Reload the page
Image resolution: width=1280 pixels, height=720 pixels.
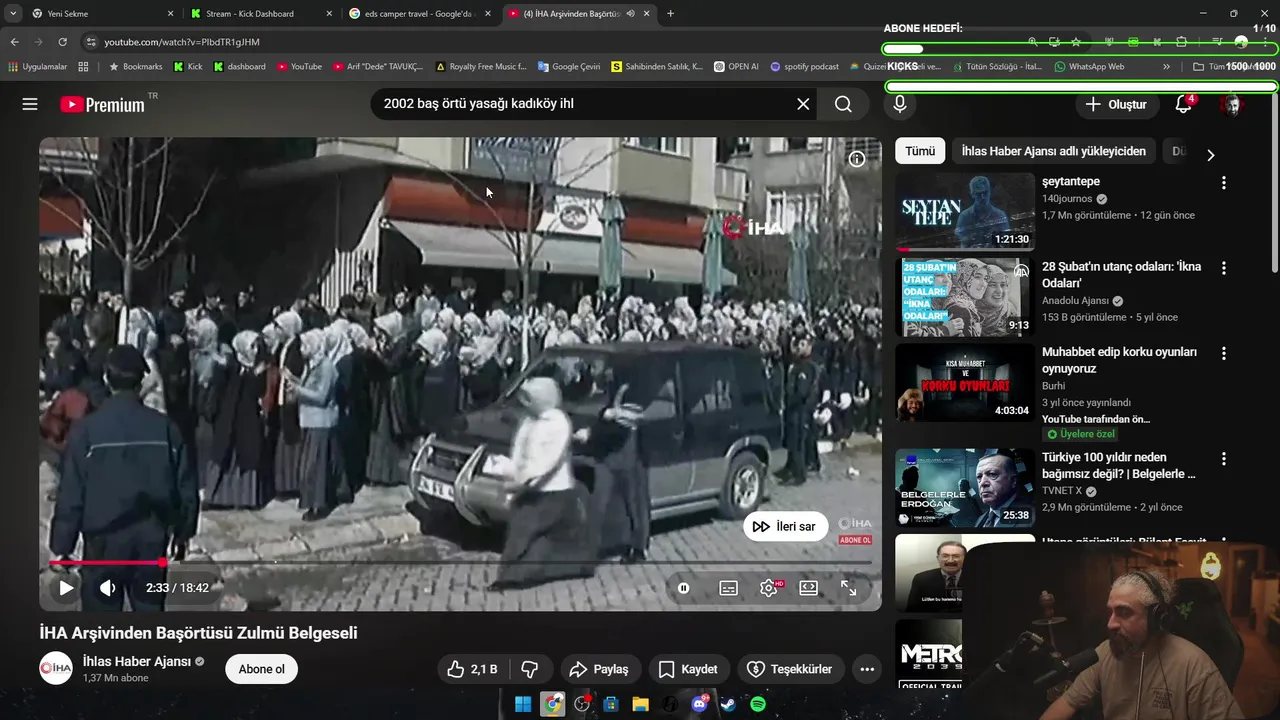pos(63,42)
